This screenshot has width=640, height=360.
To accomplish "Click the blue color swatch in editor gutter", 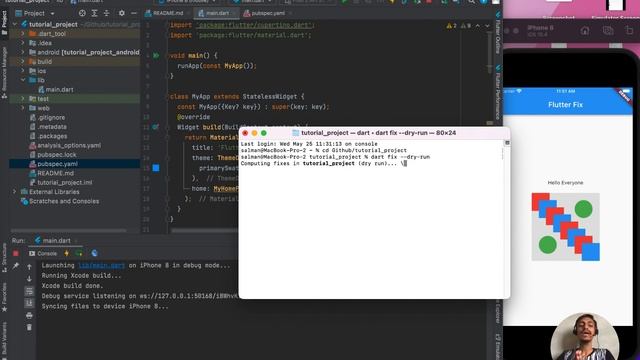I will 156,168.
